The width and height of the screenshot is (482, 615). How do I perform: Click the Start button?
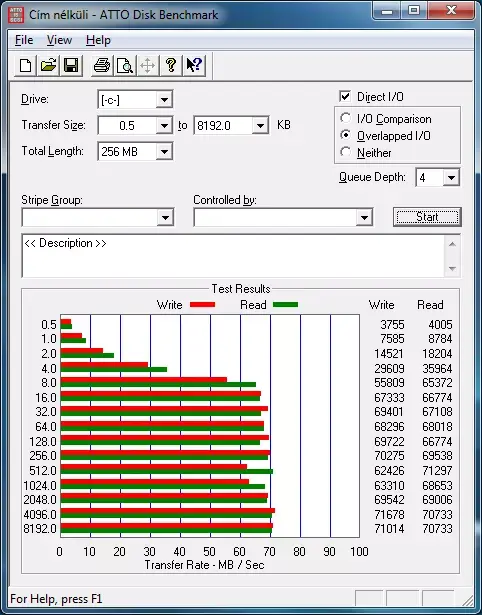coord(427,217)
